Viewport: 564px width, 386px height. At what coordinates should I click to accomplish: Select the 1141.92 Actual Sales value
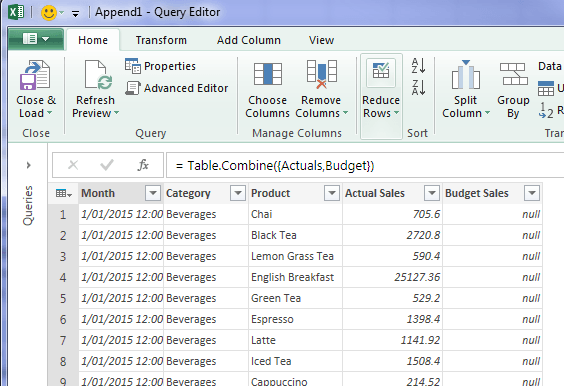click(392, 340)
